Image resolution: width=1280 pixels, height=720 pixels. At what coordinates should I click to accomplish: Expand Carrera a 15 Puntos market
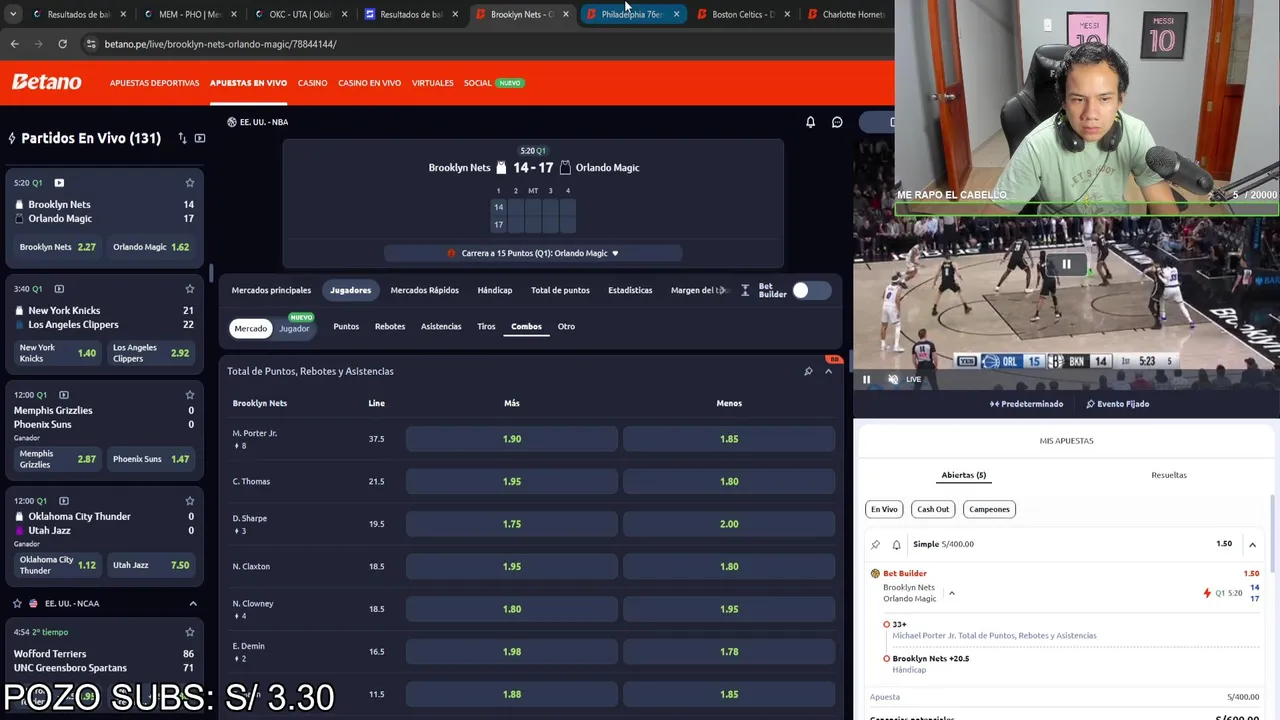coord(533,253)
